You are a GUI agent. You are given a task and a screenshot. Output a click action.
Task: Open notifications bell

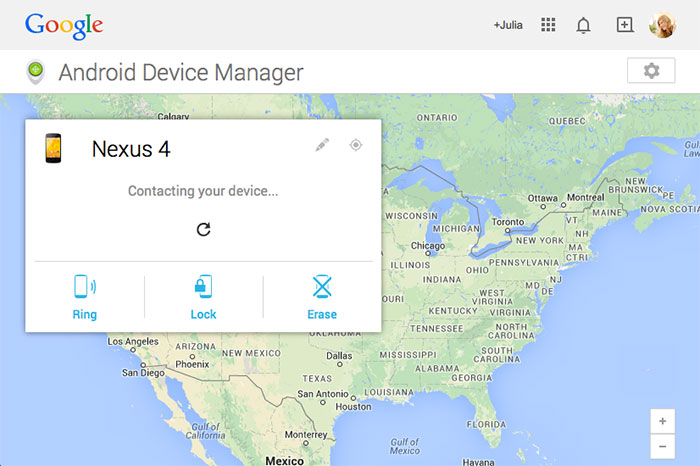click(x=583, y=25)
